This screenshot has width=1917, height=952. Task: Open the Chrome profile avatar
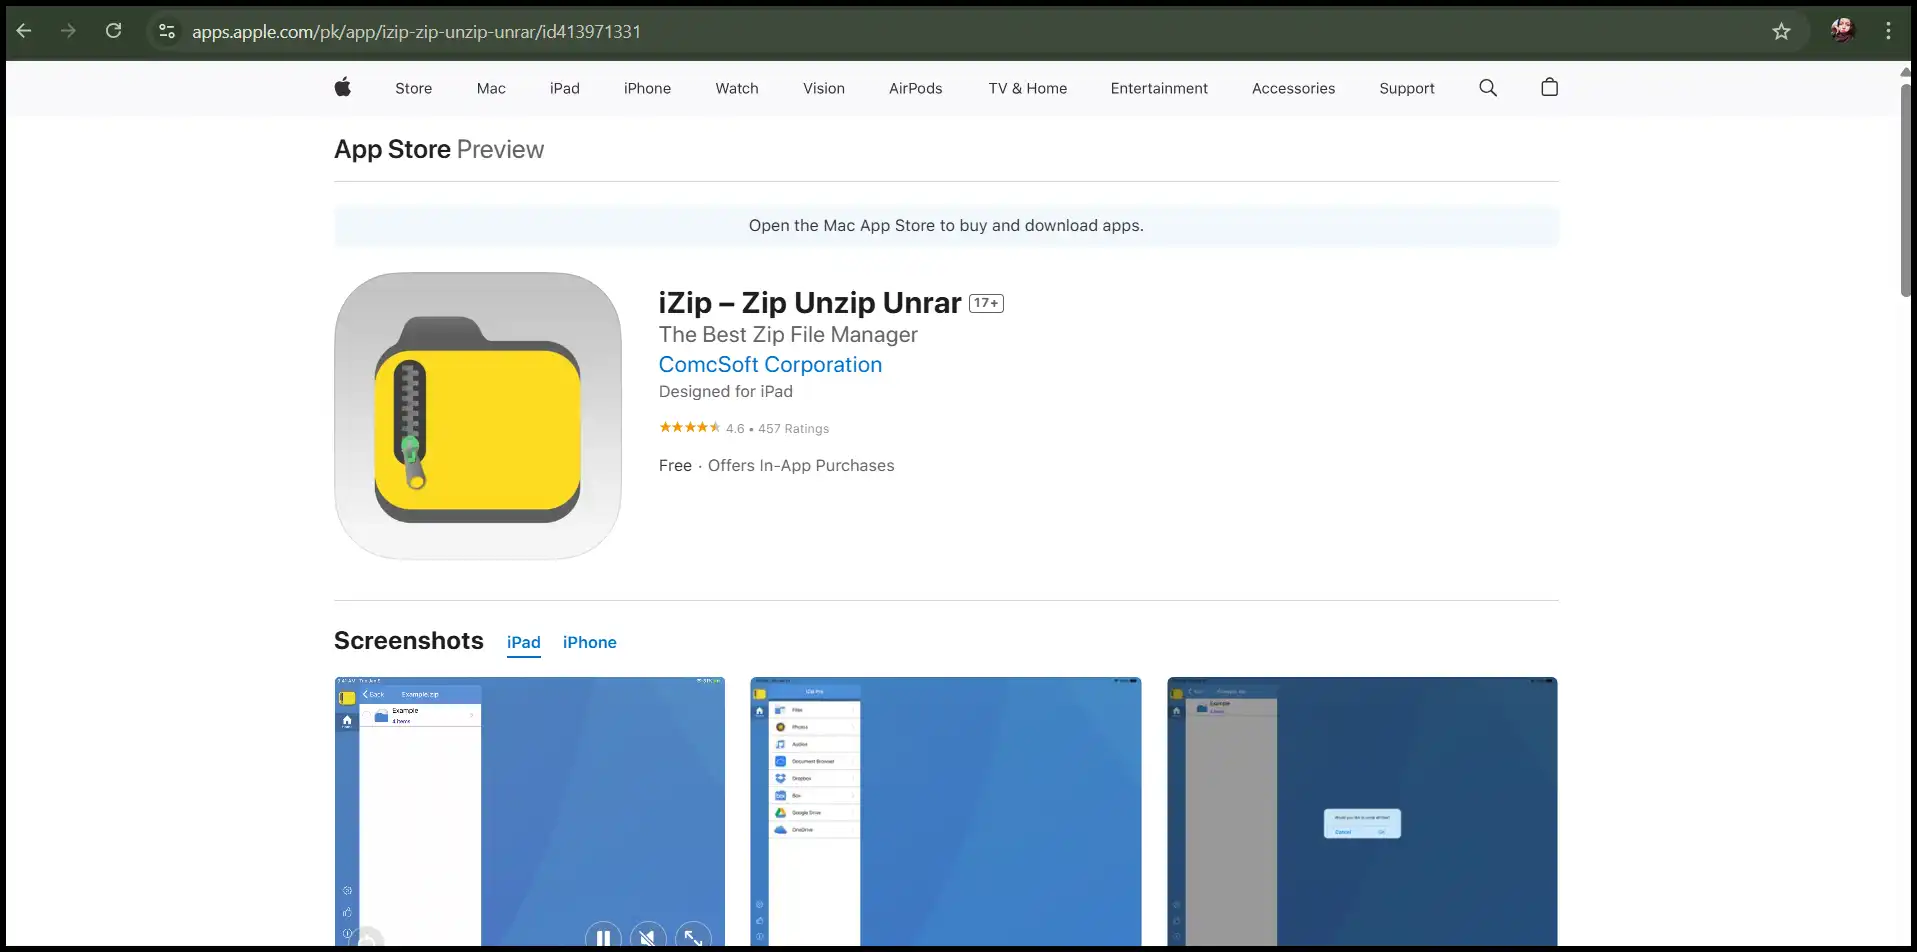coord(1842,31)
